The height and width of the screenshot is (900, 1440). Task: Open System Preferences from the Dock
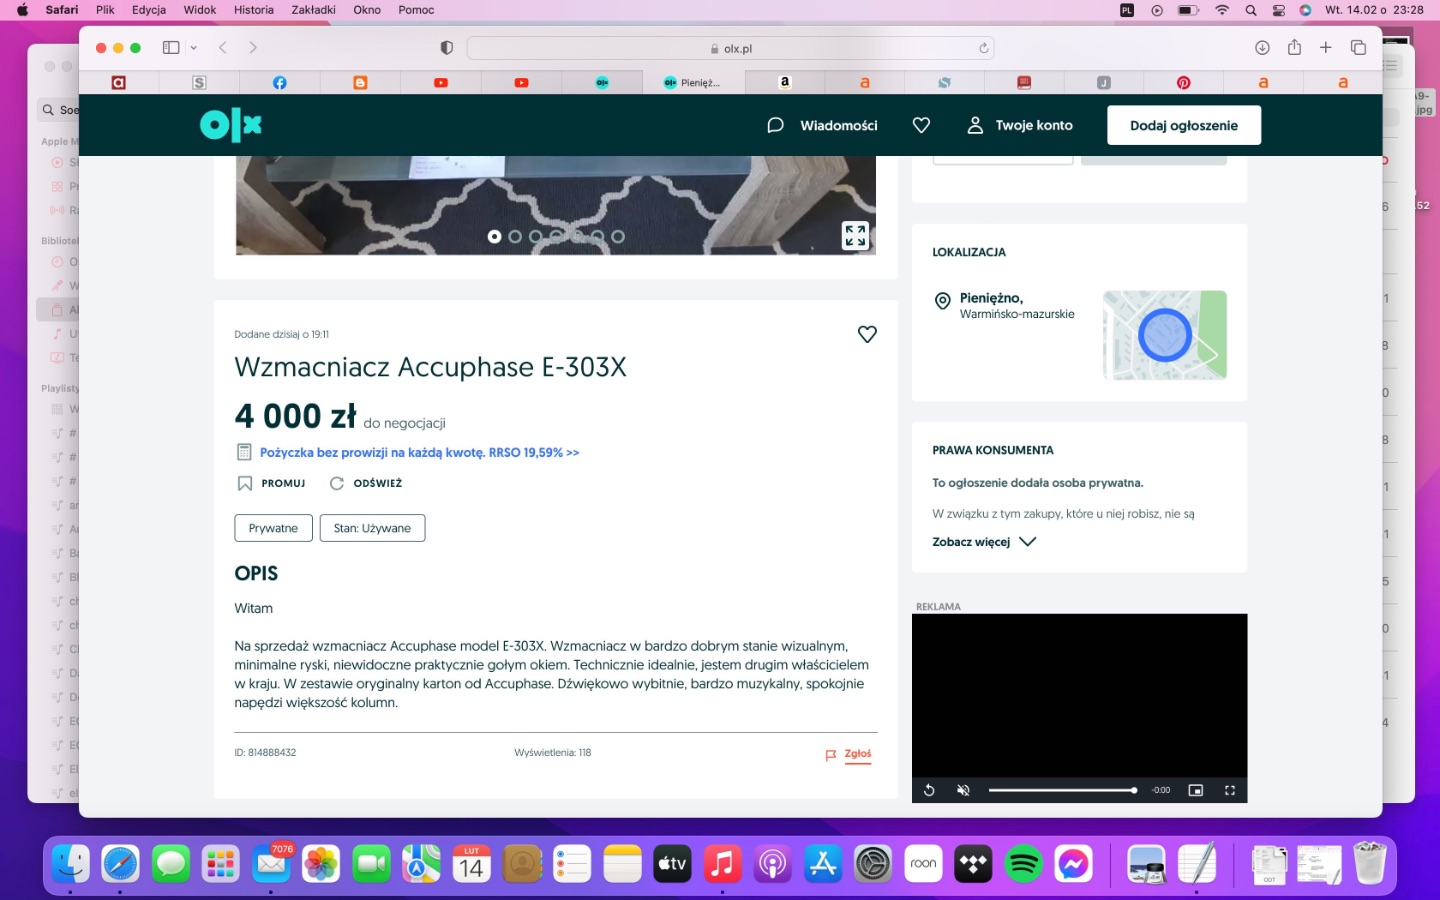click(873, 864)
